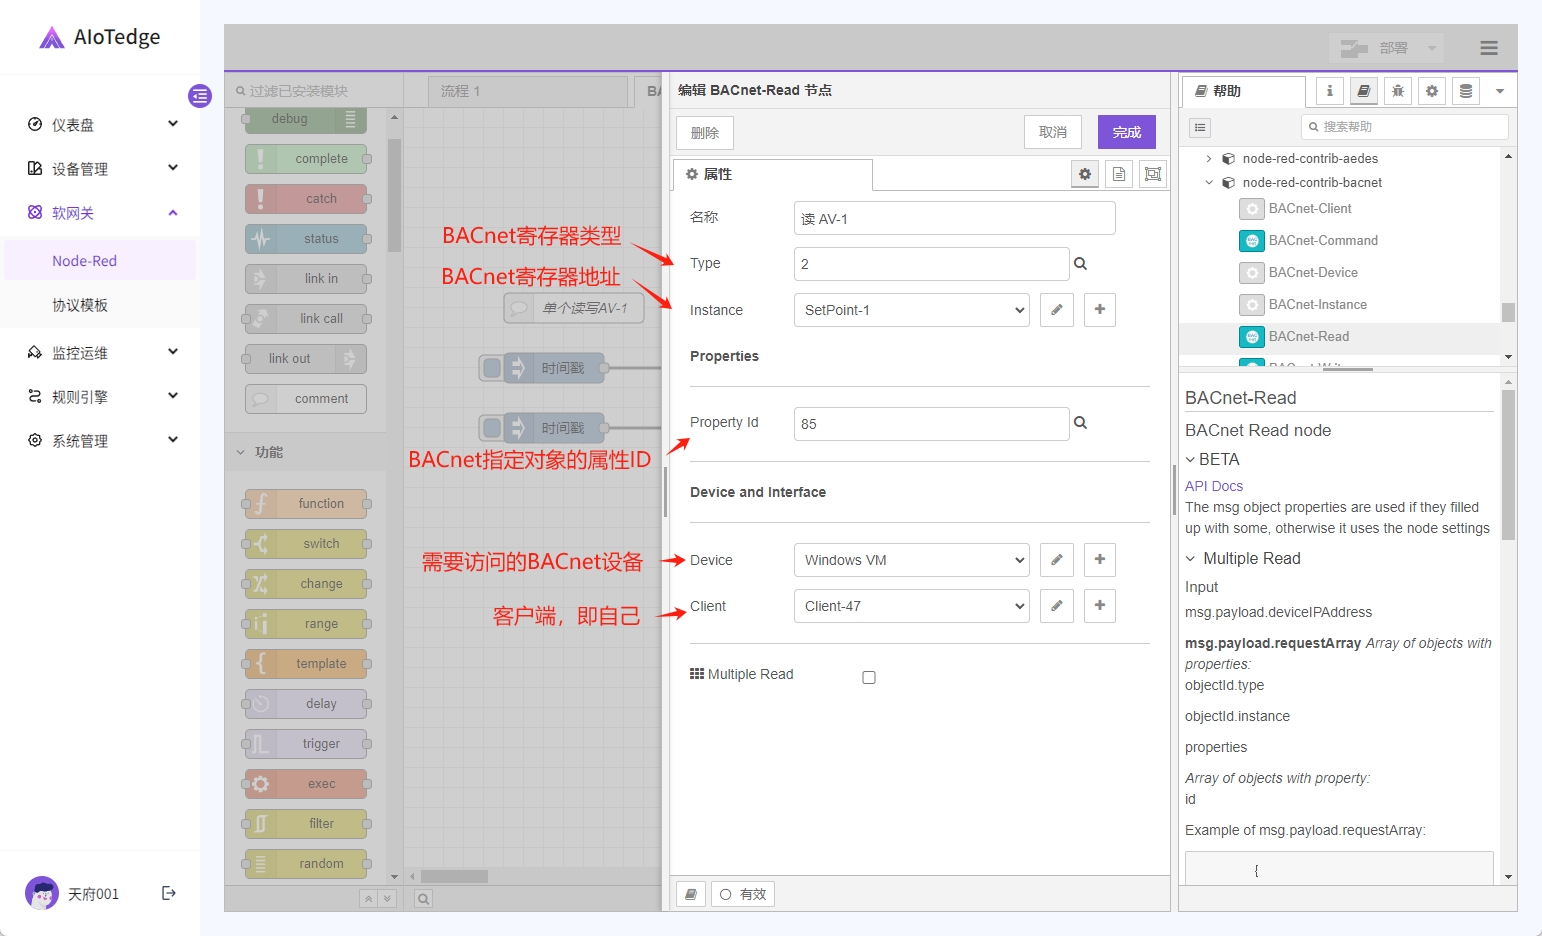
Task: Open the 协议模板 menu item
Action: (x=80, y=305)
